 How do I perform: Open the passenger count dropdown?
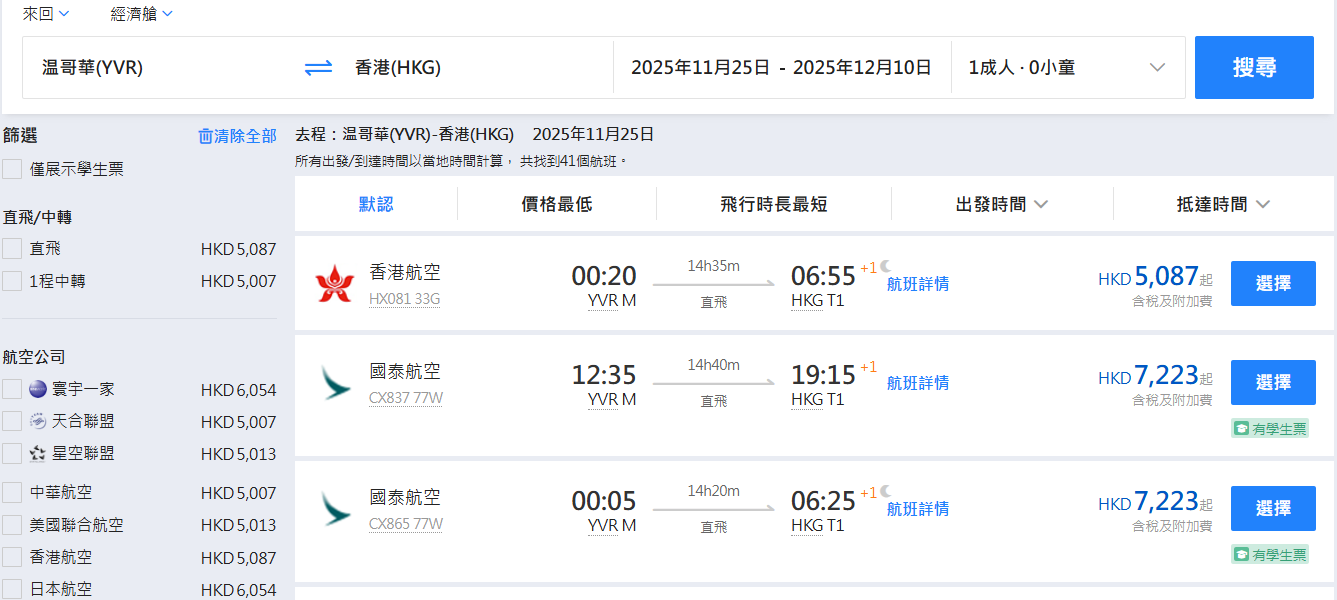pyautogui.click(x=1066, y=68)
